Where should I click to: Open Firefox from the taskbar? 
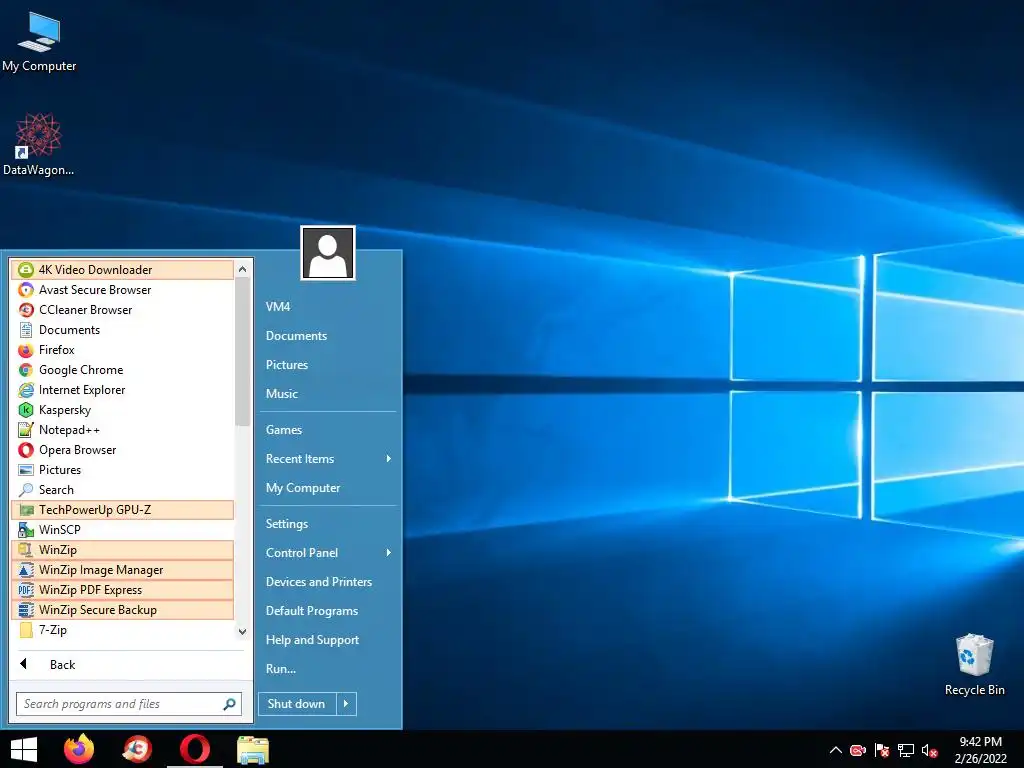tap(79, 749)
